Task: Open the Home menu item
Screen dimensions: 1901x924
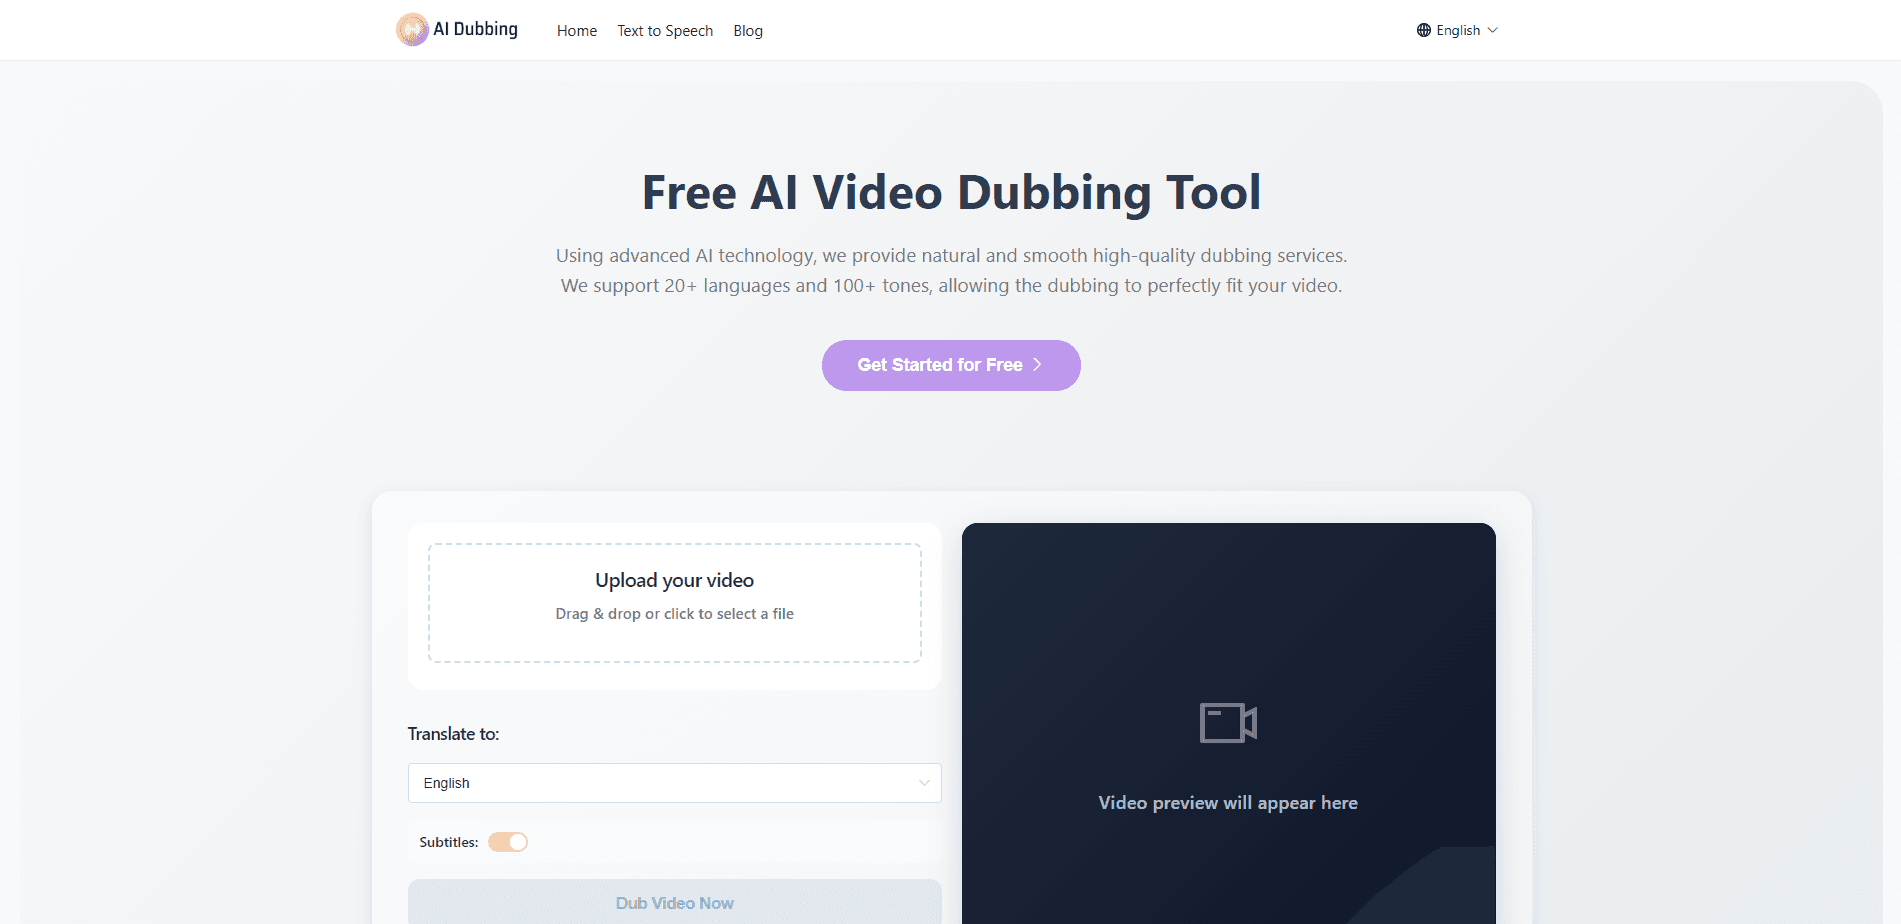Action: pos(577,31)
